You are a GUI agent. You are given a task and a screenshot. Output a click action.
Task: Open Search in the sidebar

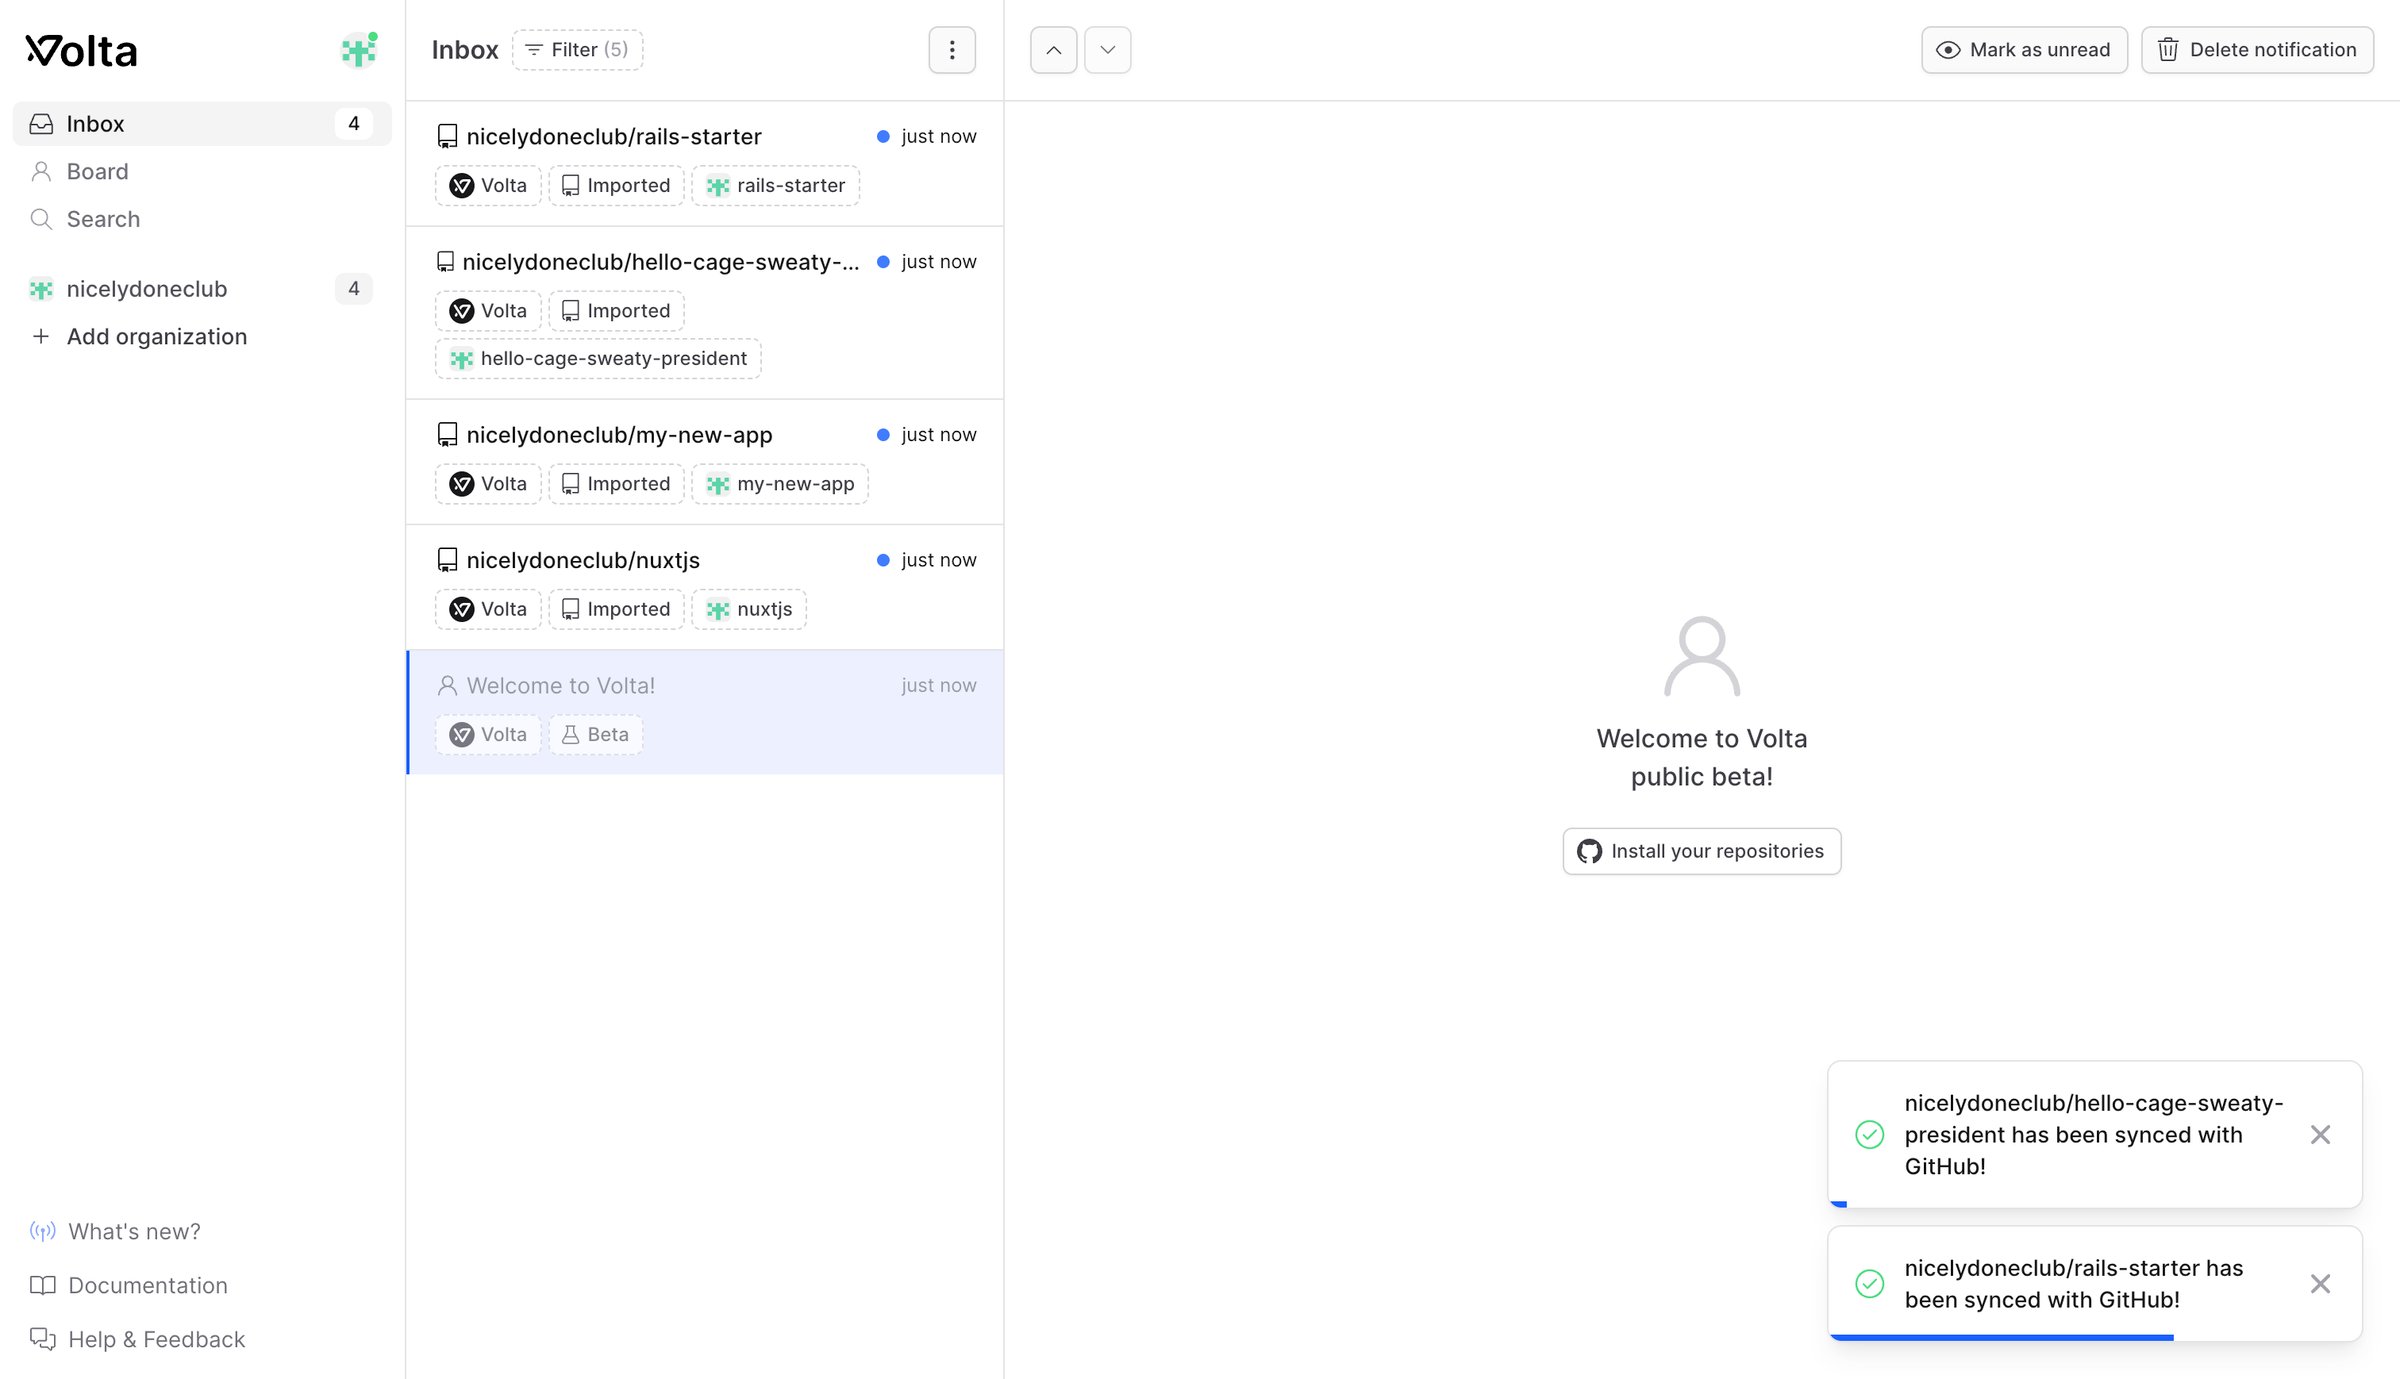pos(202,219)
